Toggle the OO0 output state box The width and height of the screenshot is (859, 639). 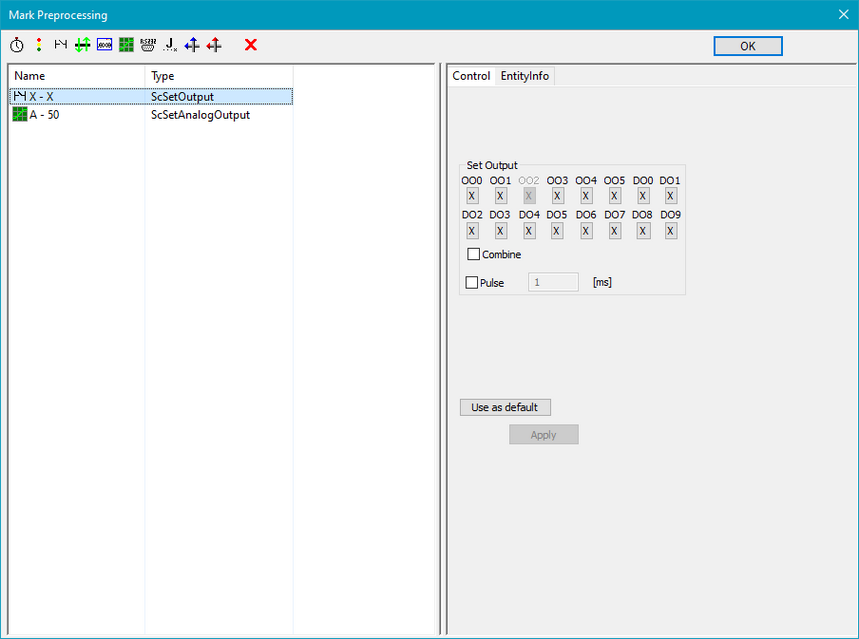tap(472, 196)
